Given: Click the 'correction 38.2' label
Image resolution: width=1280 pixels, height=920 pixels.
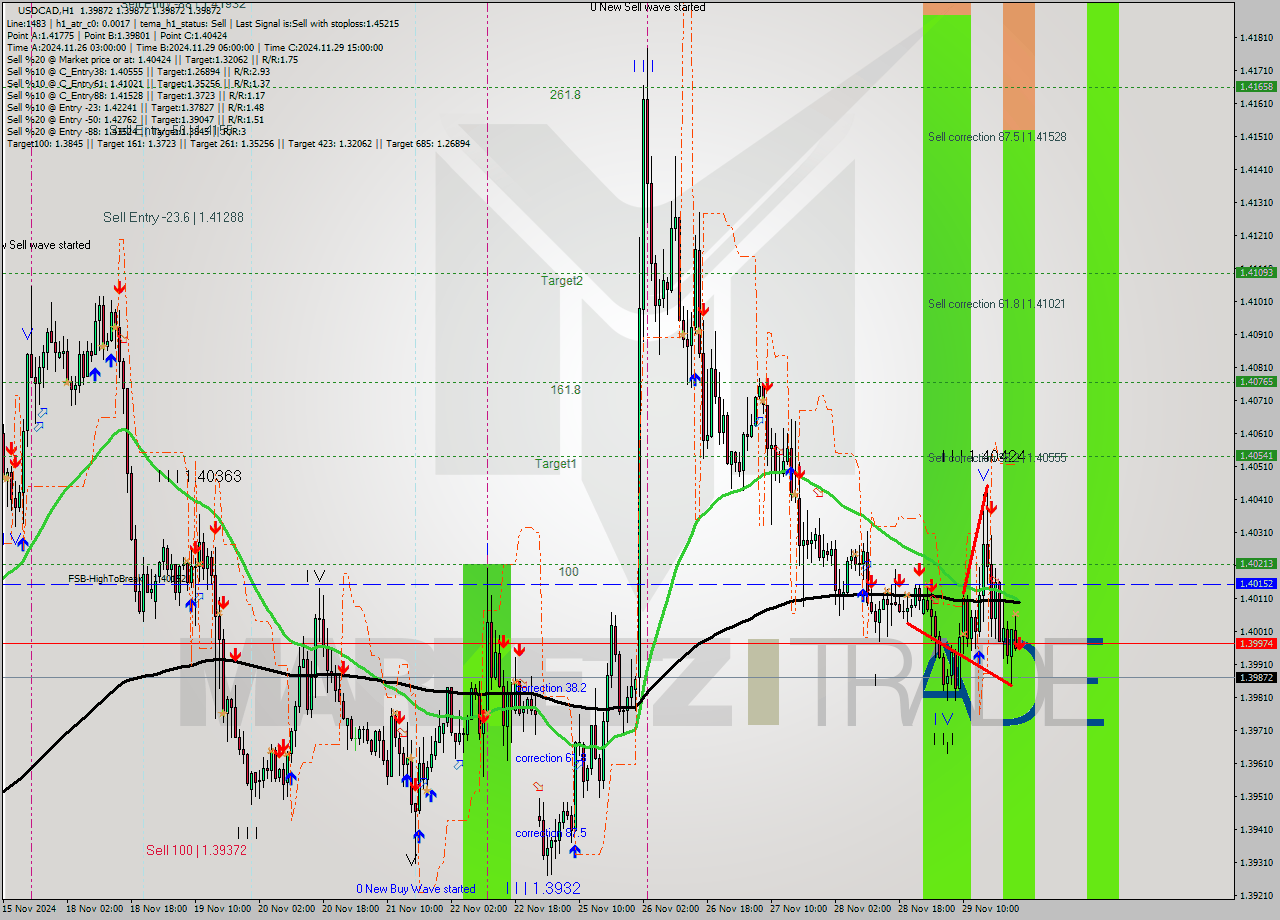Looking at the screenshot, I should (550, 688).
